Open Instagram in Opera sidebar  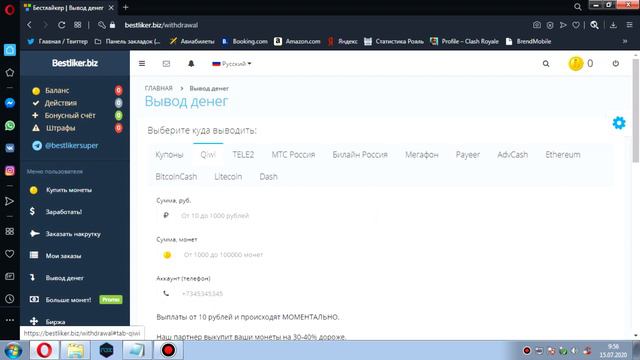(x=10, y=170)
